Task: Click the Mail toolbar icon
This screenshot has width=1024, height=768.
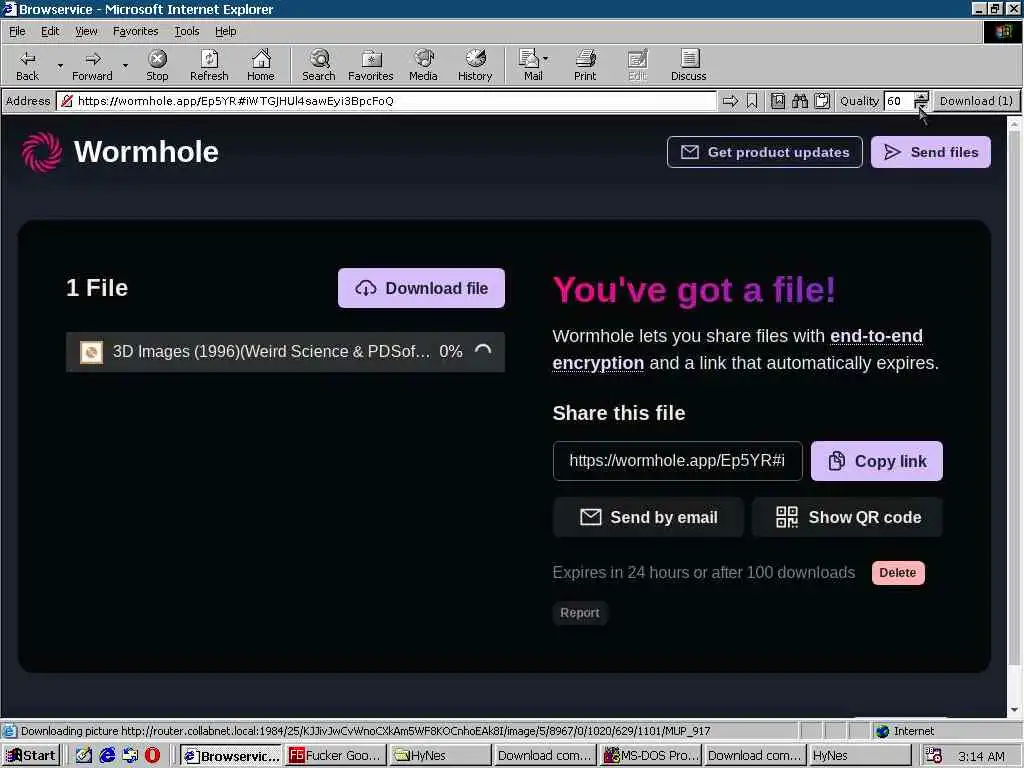Action: [530, 65]
